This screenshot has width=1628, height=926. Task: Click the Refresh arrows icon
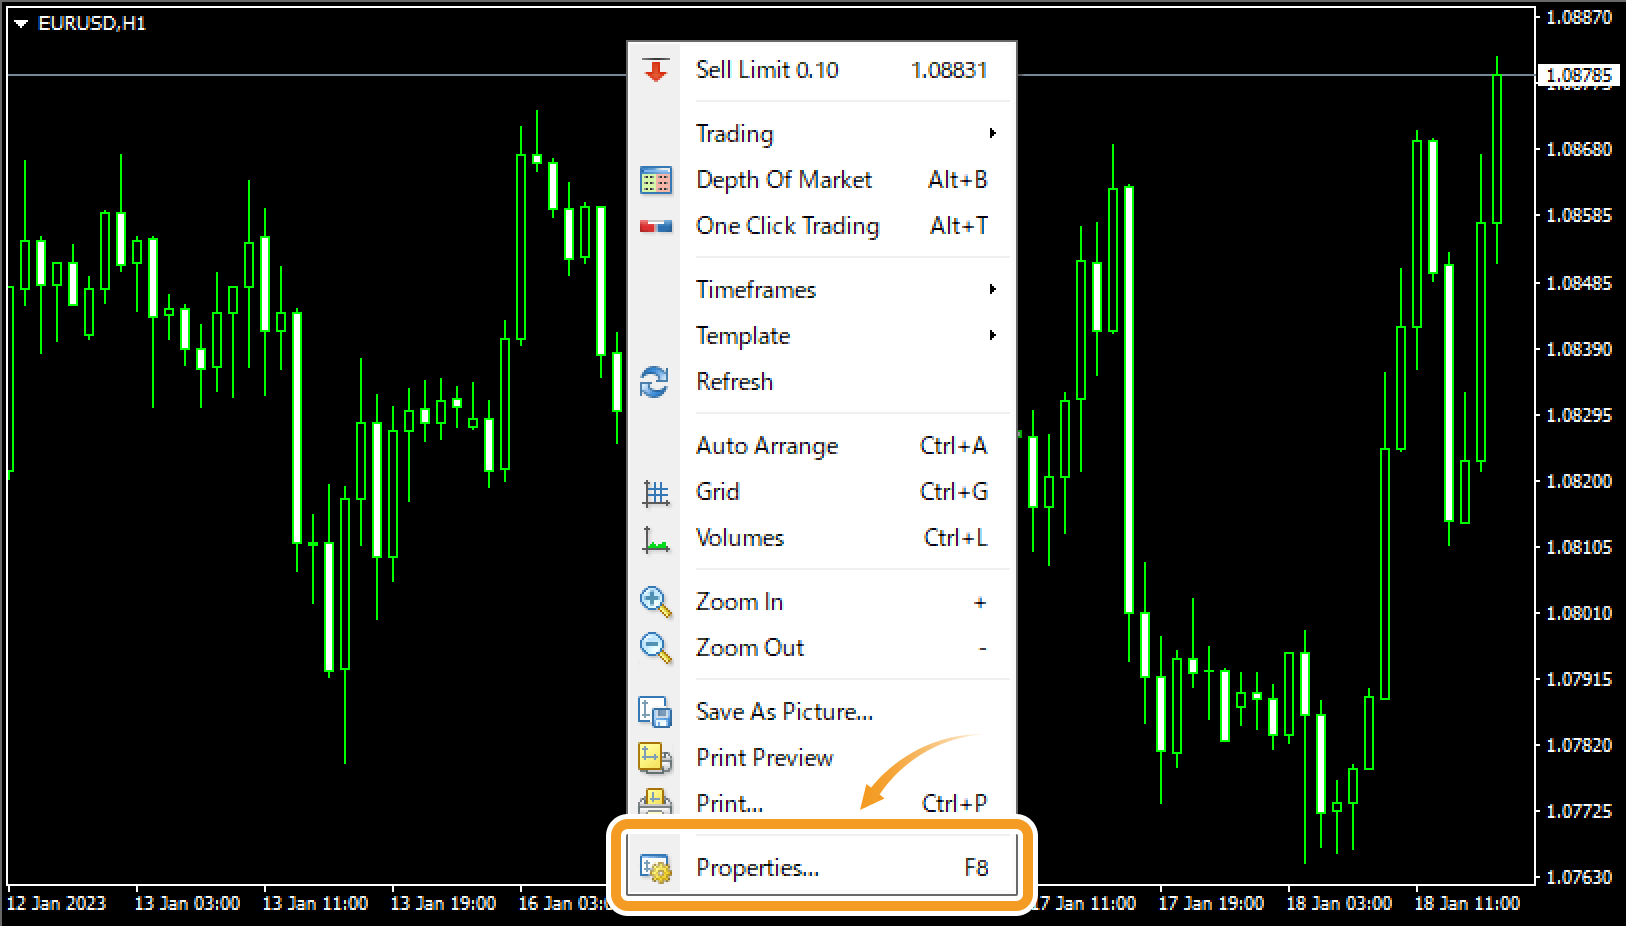654,382
